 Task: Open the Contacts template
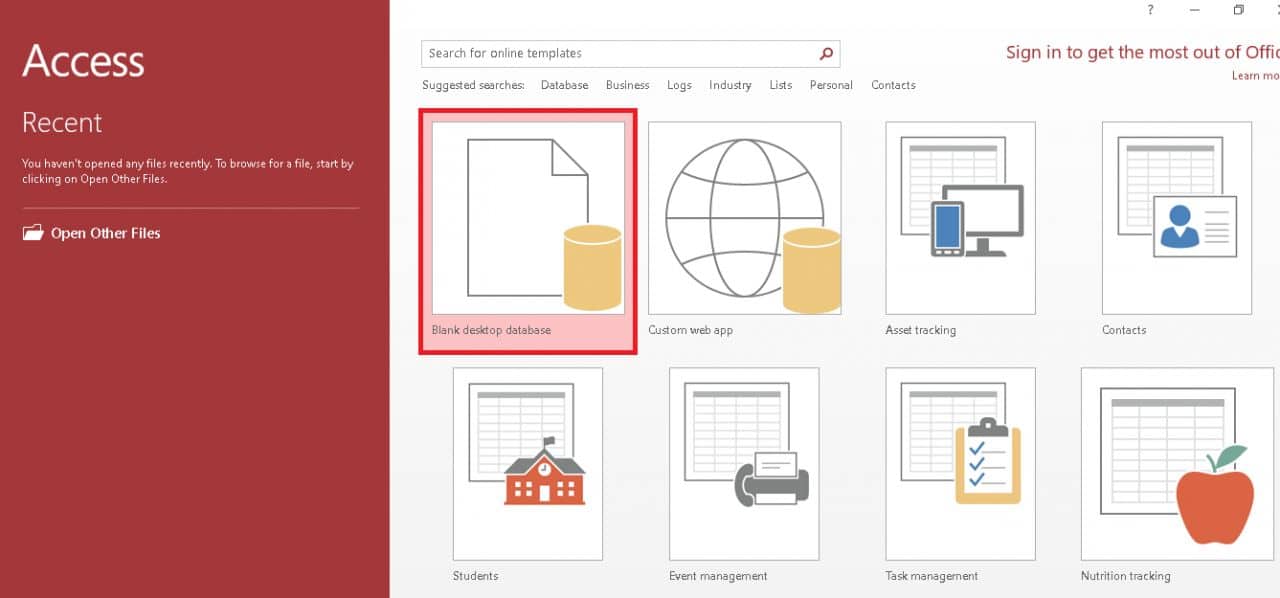coord(1176,218)
